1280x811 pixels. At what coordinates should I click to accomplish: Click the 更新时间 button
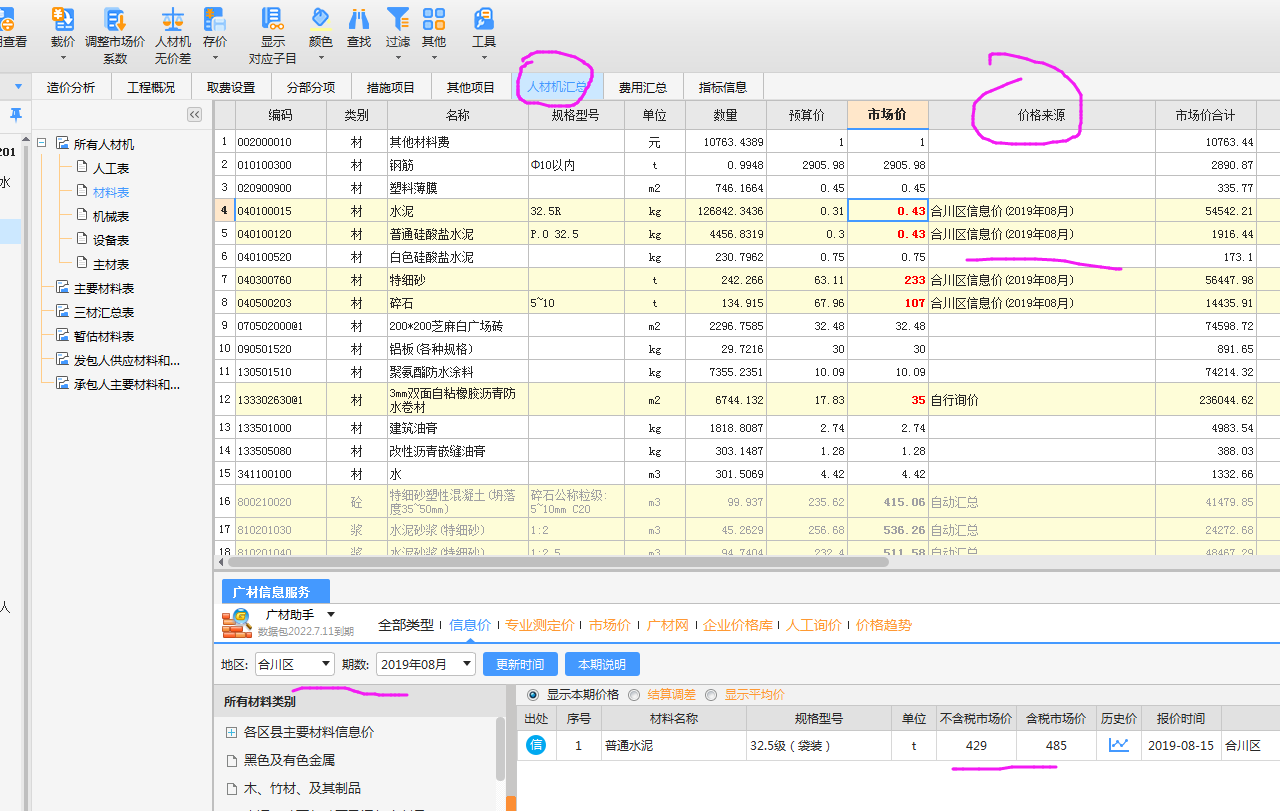point(520,664)
